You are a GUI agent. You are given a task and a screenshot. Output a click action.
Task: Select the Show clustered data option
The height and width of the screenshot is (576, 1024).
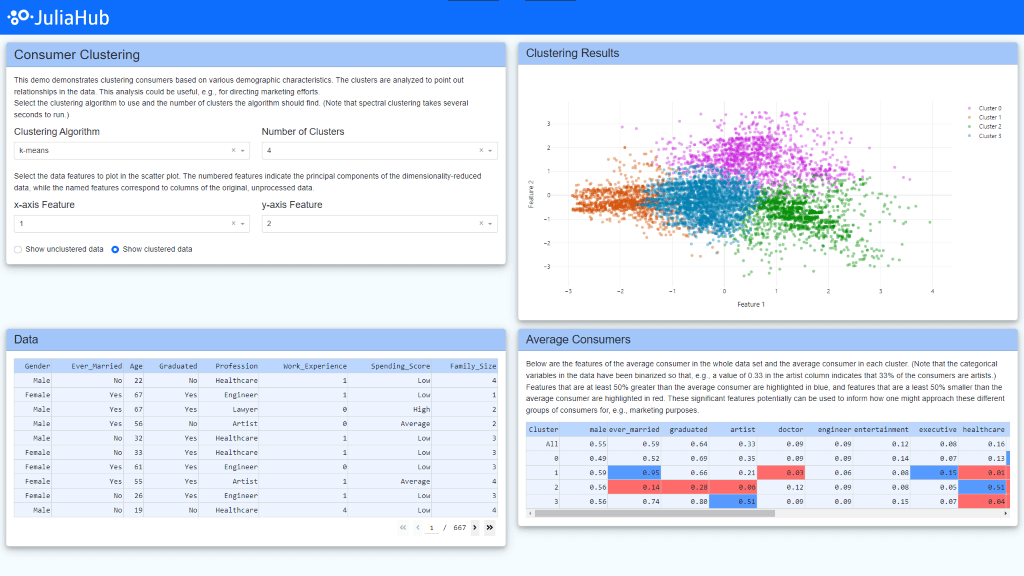point(115,249)
